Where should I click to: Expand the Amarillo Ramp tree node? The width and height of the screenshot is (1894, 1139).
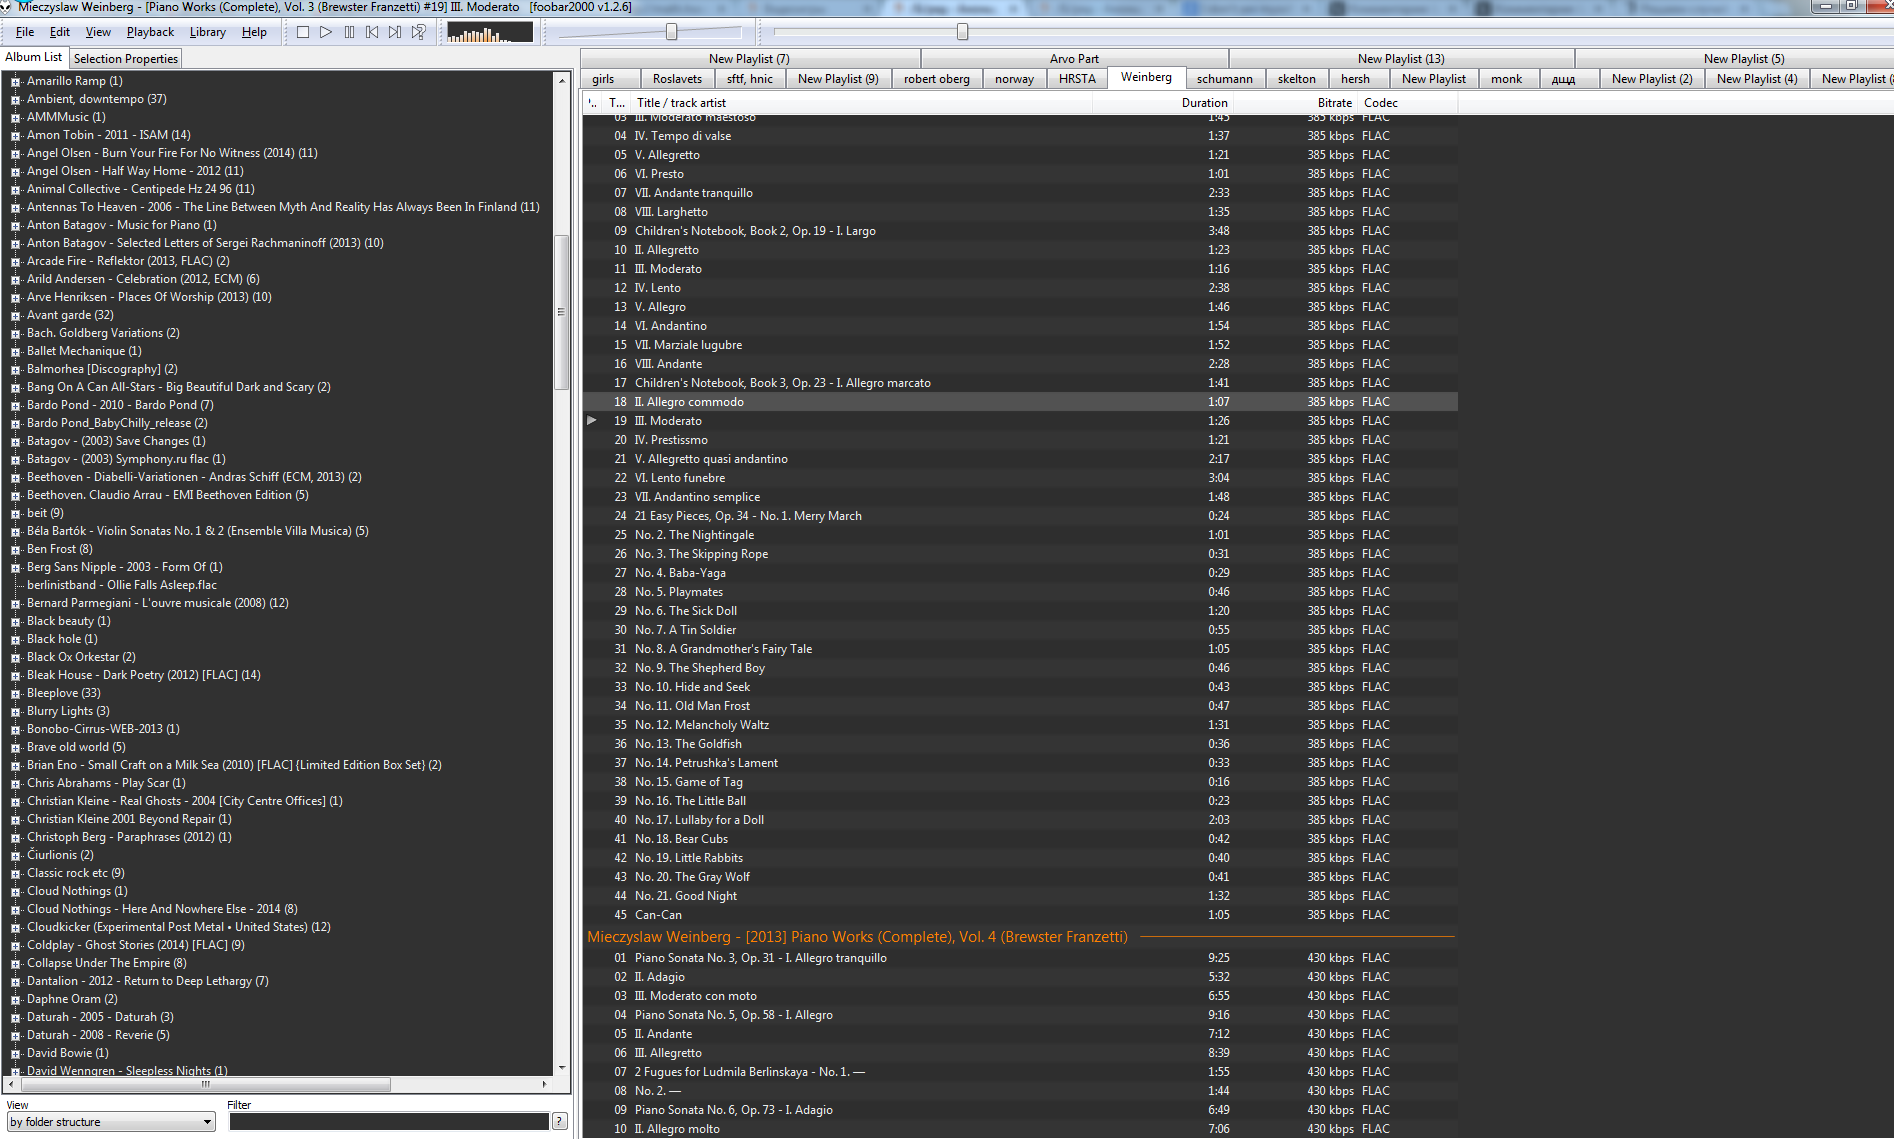click(15, 82)
